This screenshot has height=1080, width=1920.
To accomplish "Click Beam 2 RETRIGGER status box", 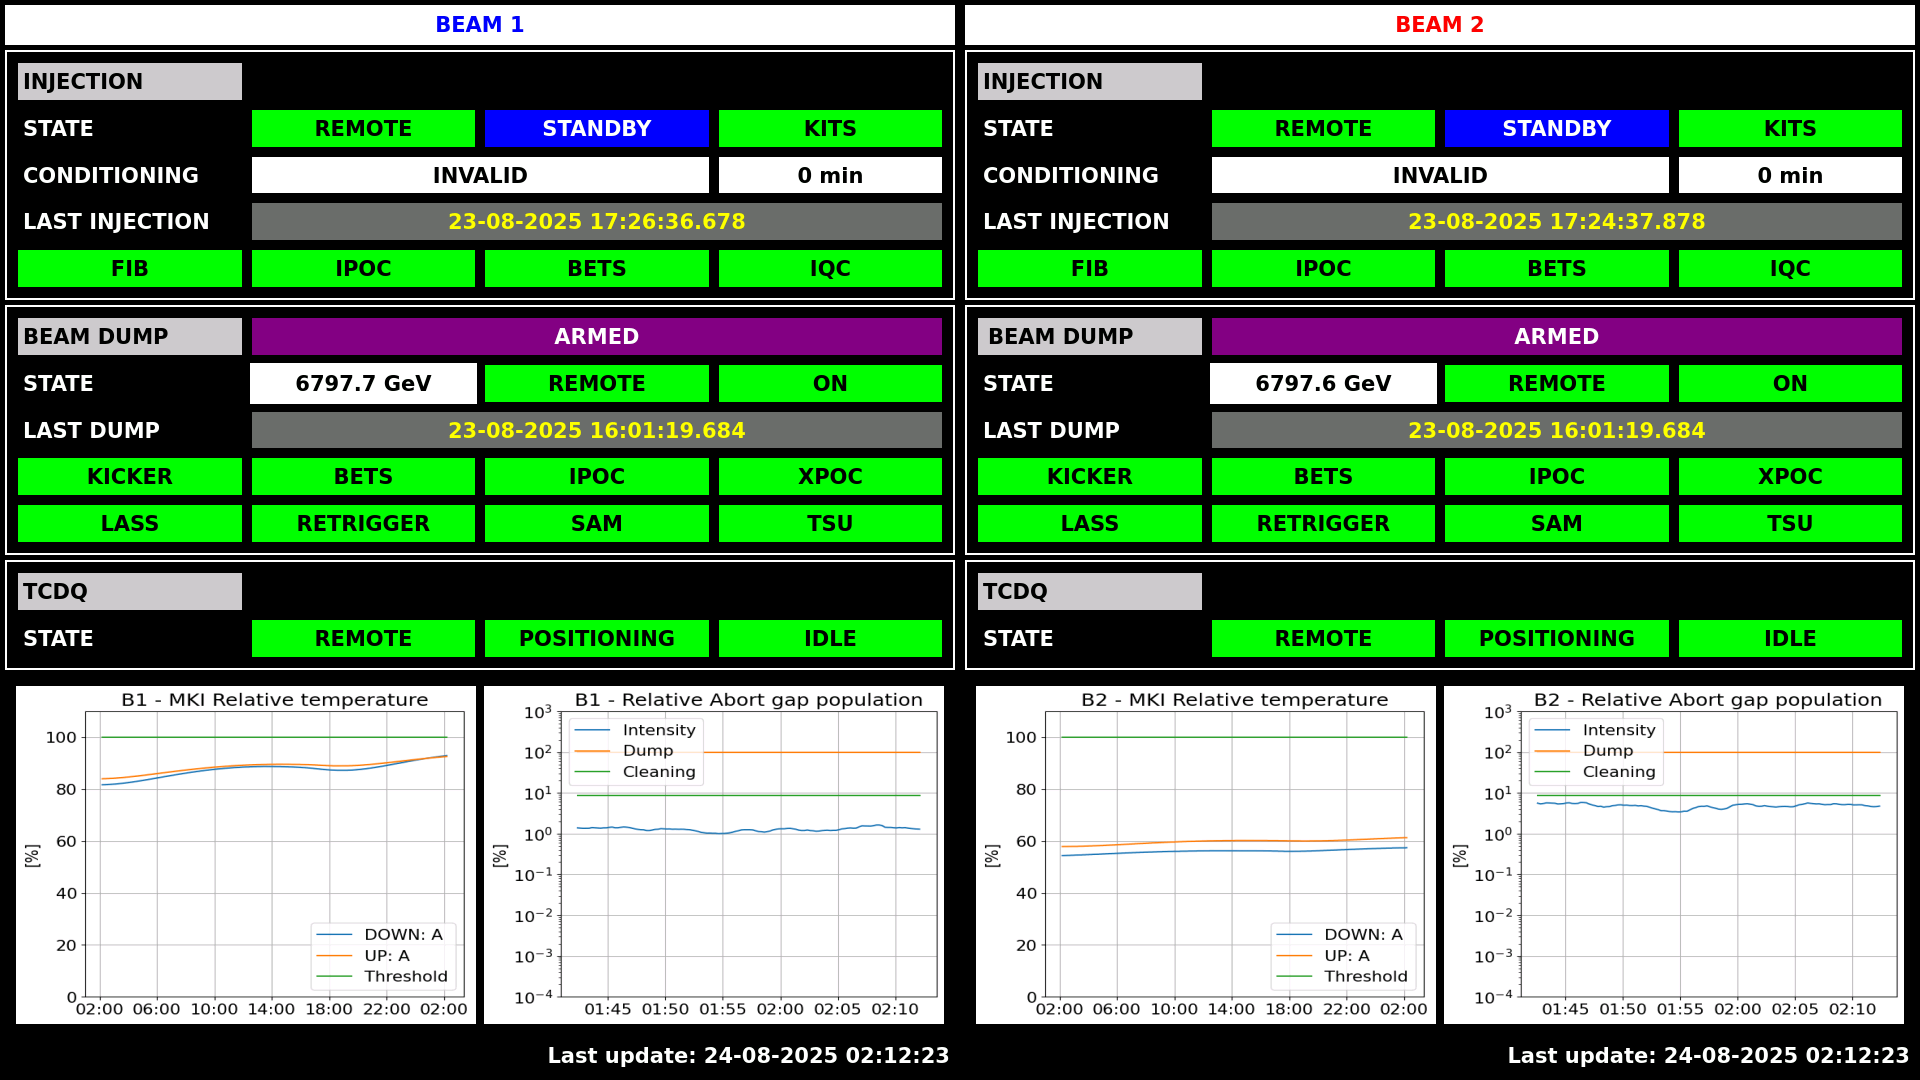I will coord(1322,523).
